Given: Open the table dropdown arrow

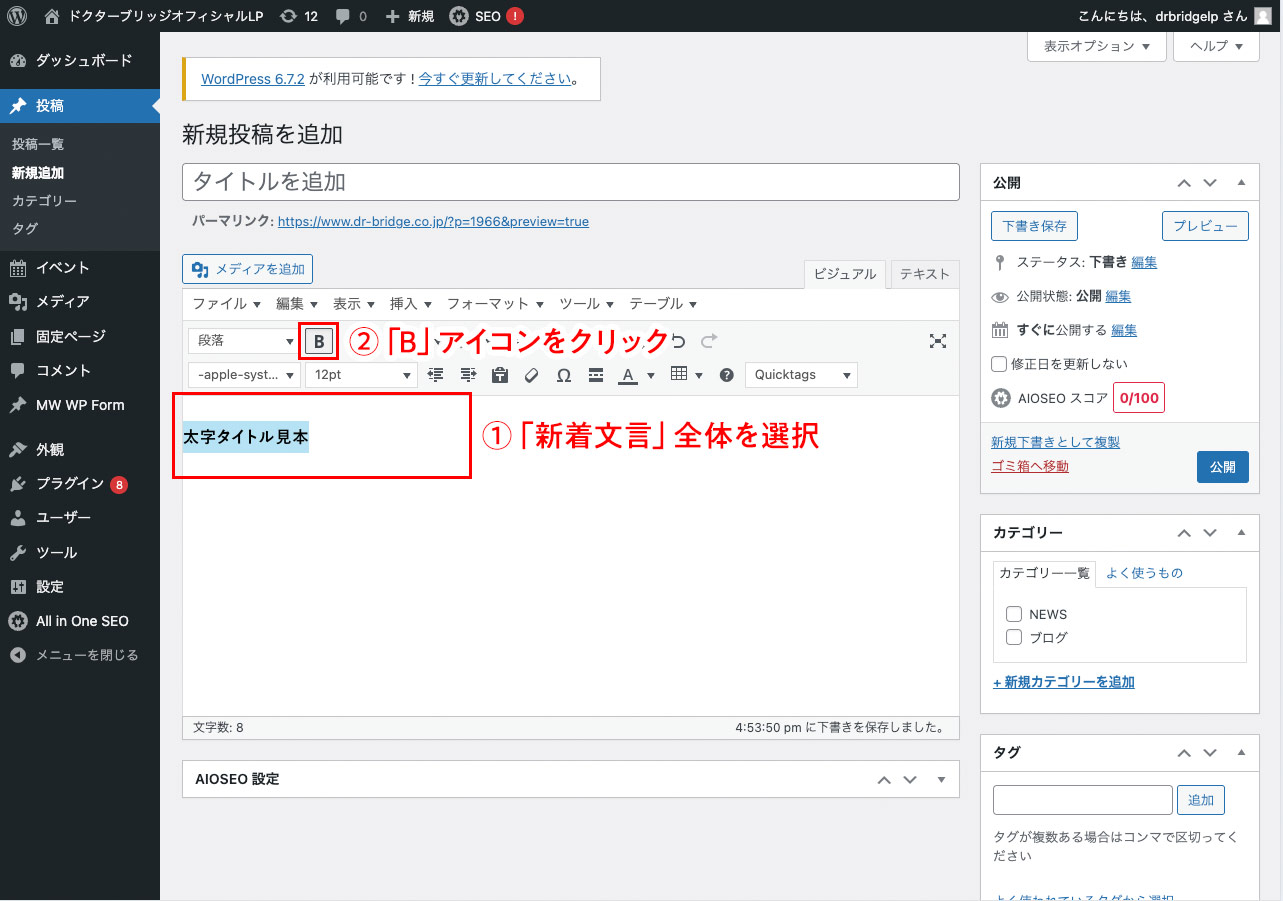Looking at the screenshot, I should [699, 375].
